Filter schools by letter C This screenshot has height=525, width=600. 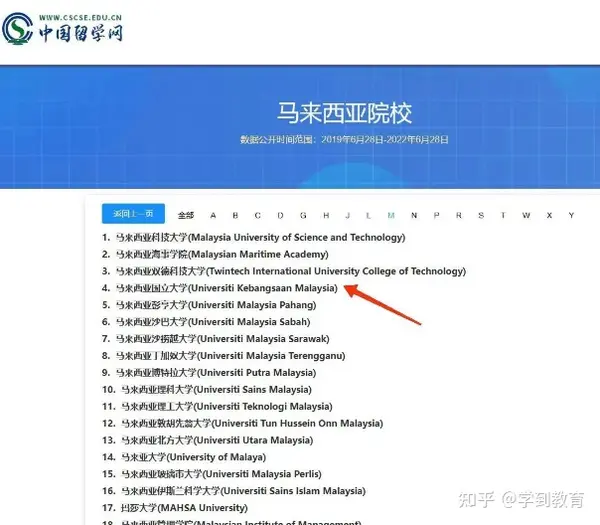(258, 215)
